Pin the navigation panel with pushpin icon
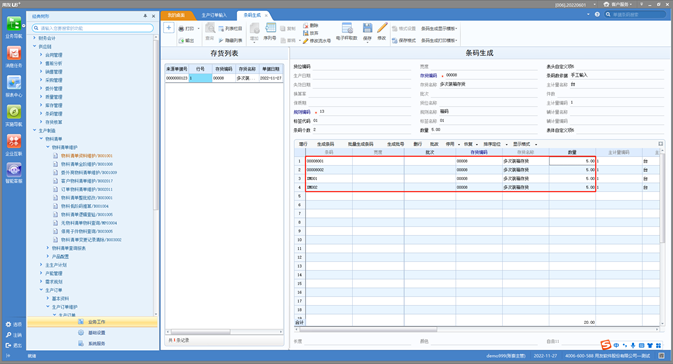673x364 pixels. (x=145, y=16)
